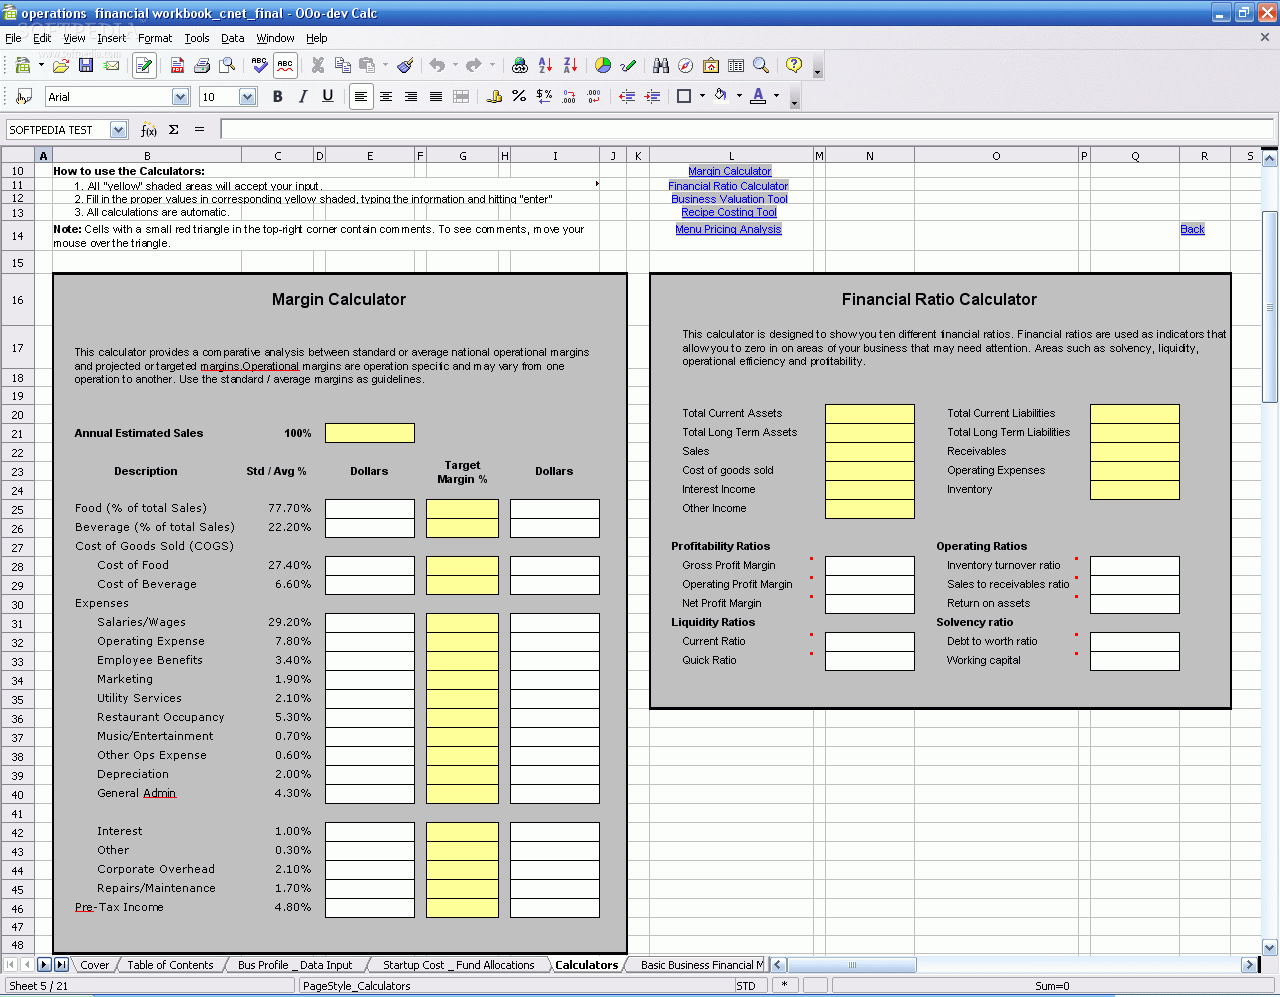Follow Margin Calculator link
Viewport: 1280px width, 997px height.
pyautogui.click(x=730, y=171)
